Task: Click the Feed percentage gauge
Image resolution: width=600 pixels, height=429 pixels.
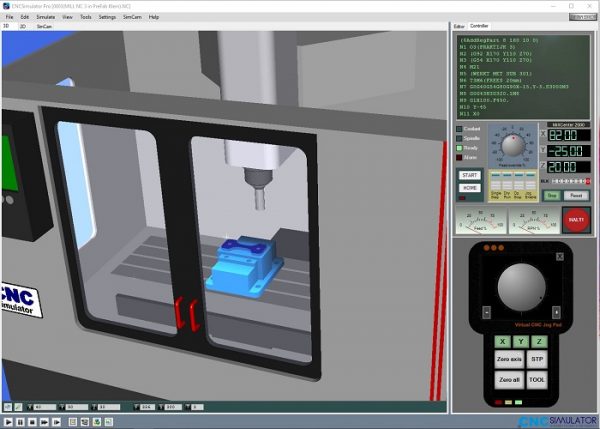Action: [x=481, y=221]
